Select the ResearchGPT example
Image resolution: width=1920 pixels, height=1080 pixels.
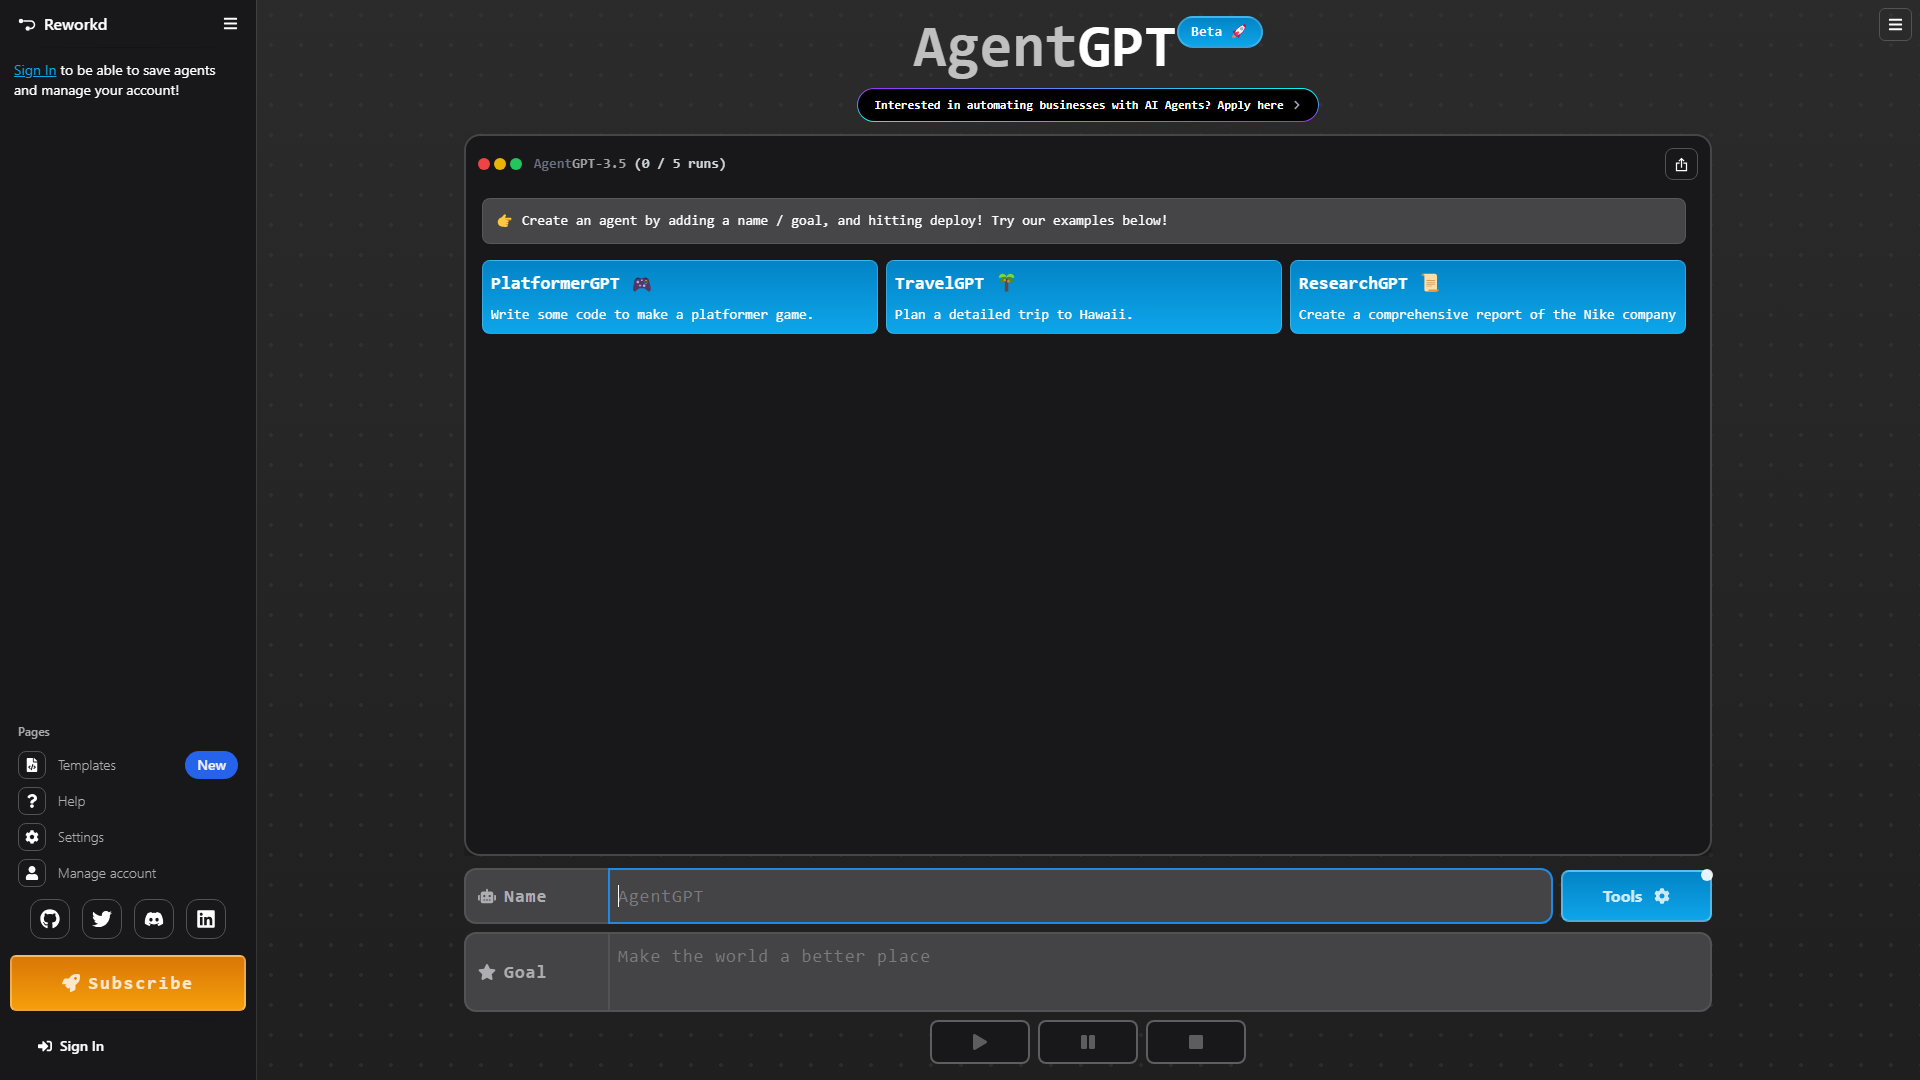click(x=1488, y=297)
